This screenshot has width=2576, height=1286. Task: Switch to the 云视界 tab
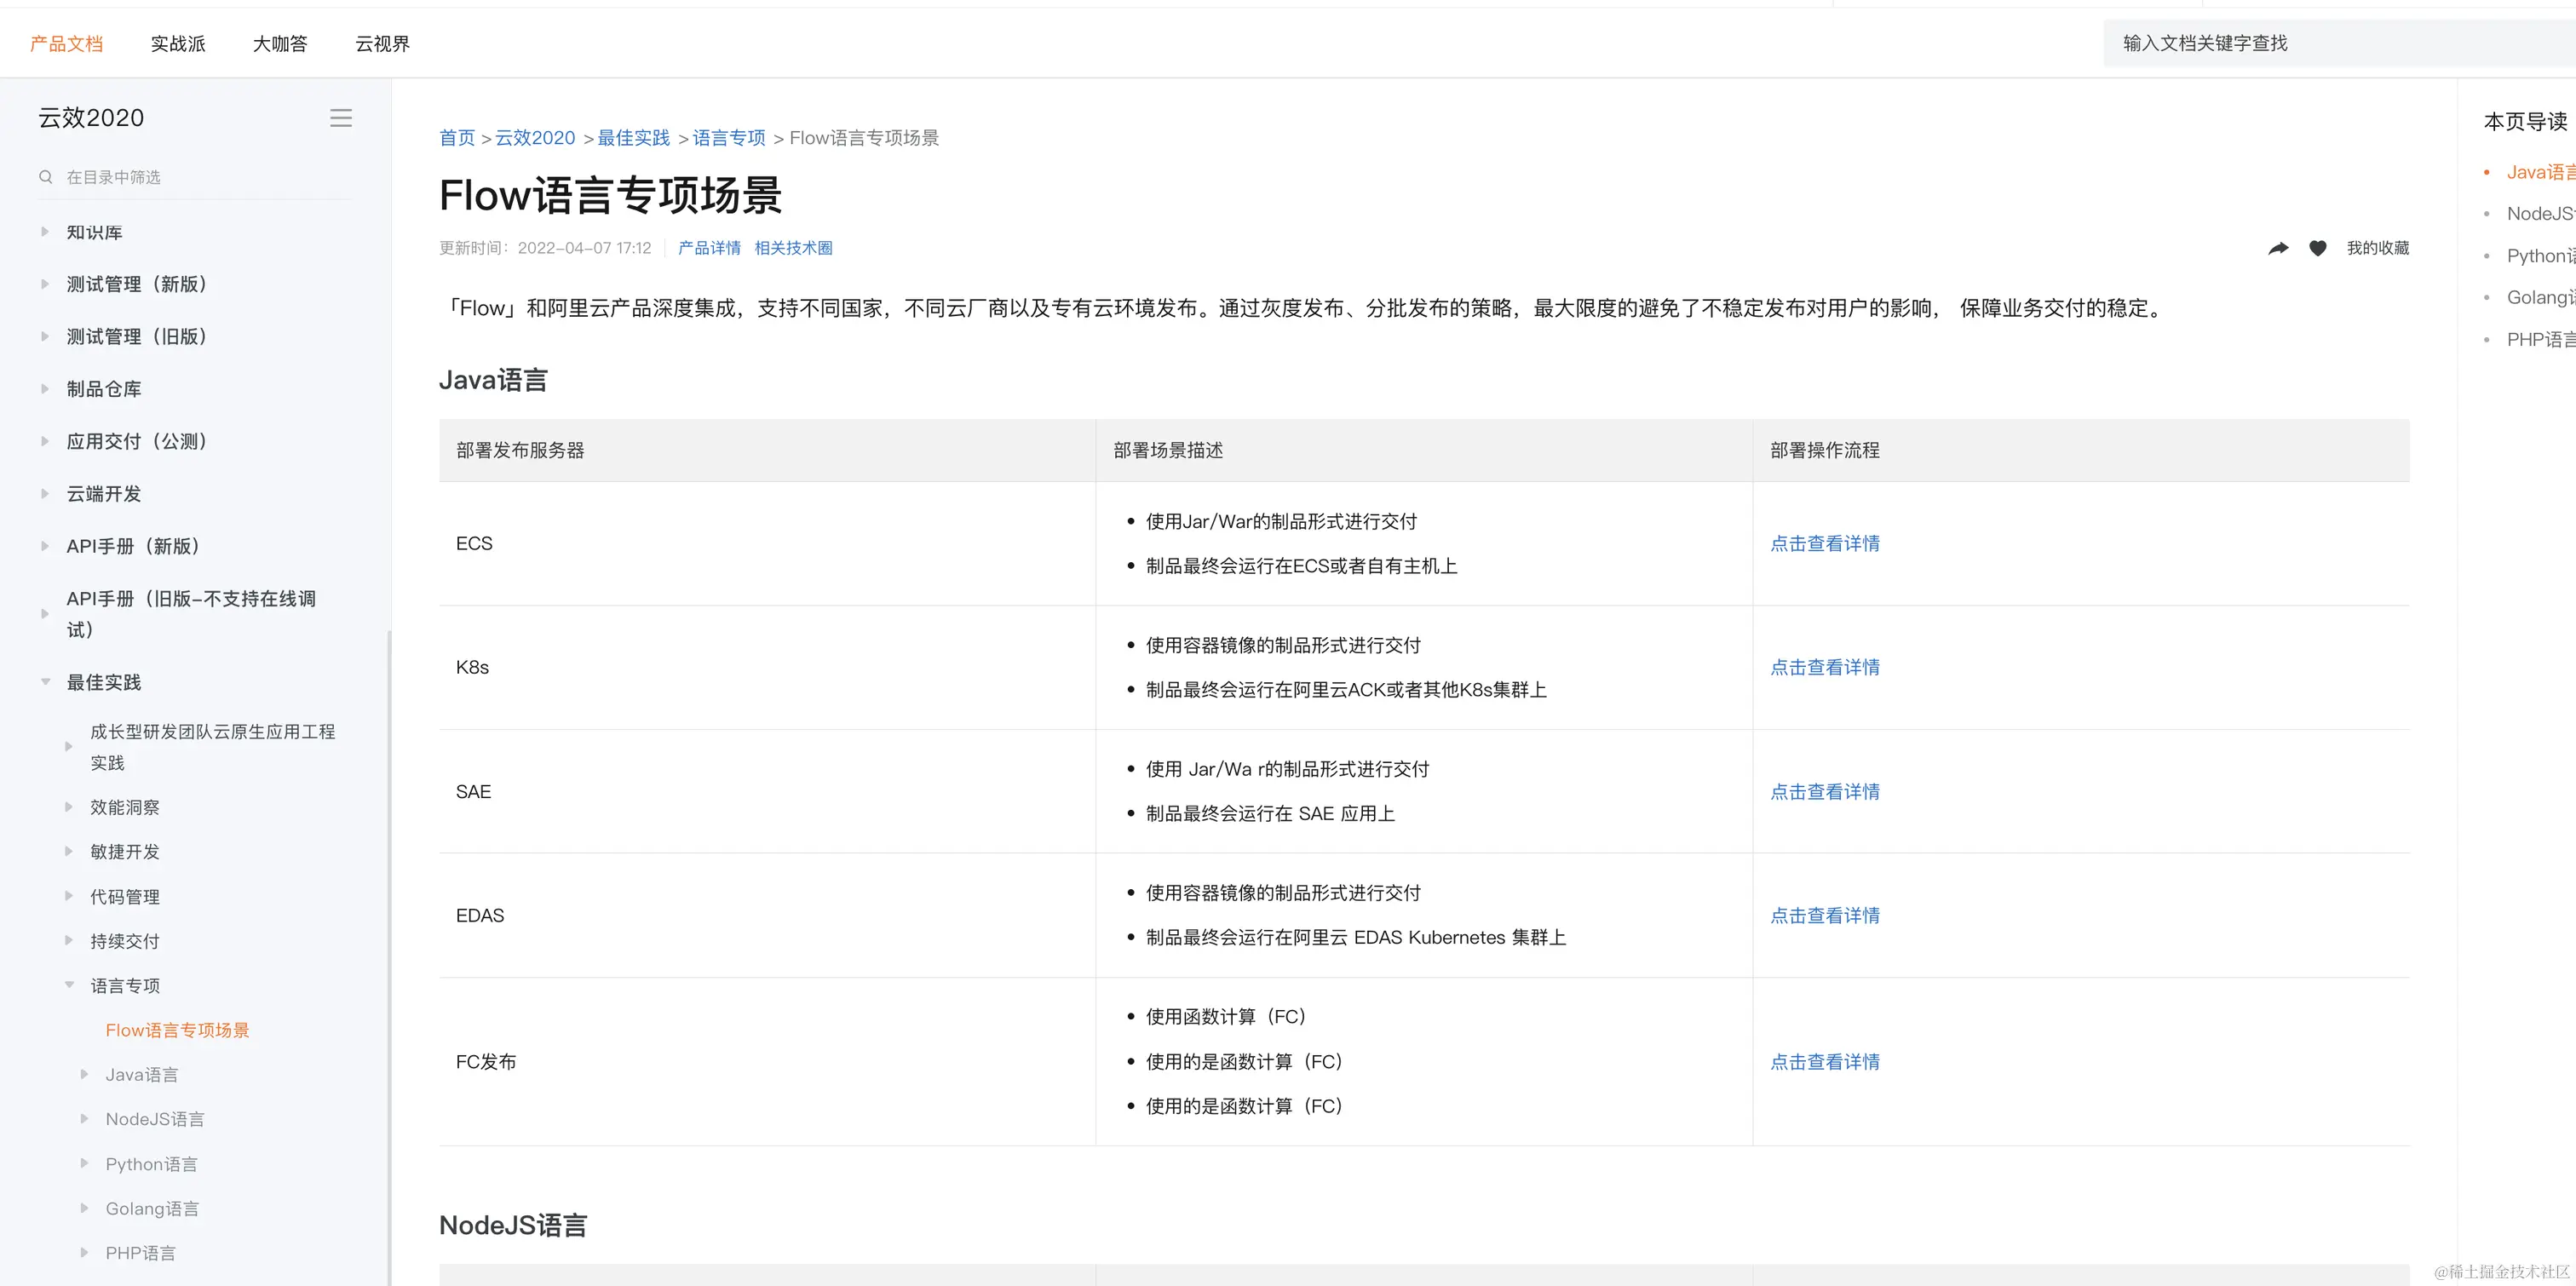click(382, 44)
